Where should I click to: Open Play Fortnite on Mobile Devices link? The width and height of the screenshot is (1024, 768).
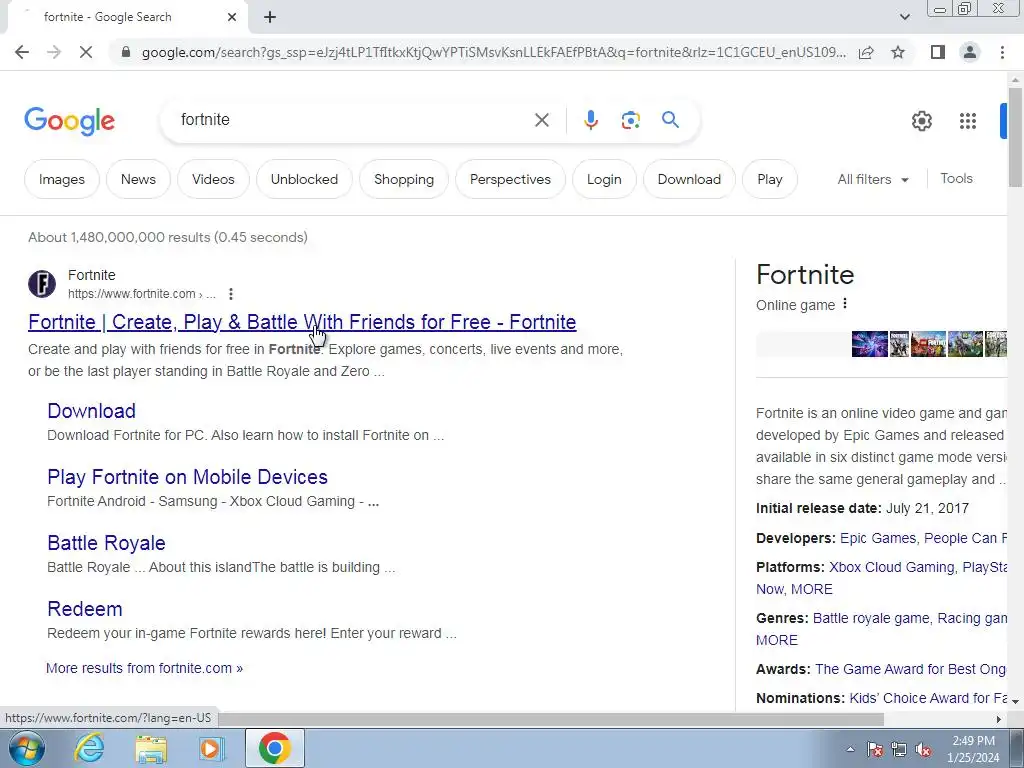click(187, 477)
